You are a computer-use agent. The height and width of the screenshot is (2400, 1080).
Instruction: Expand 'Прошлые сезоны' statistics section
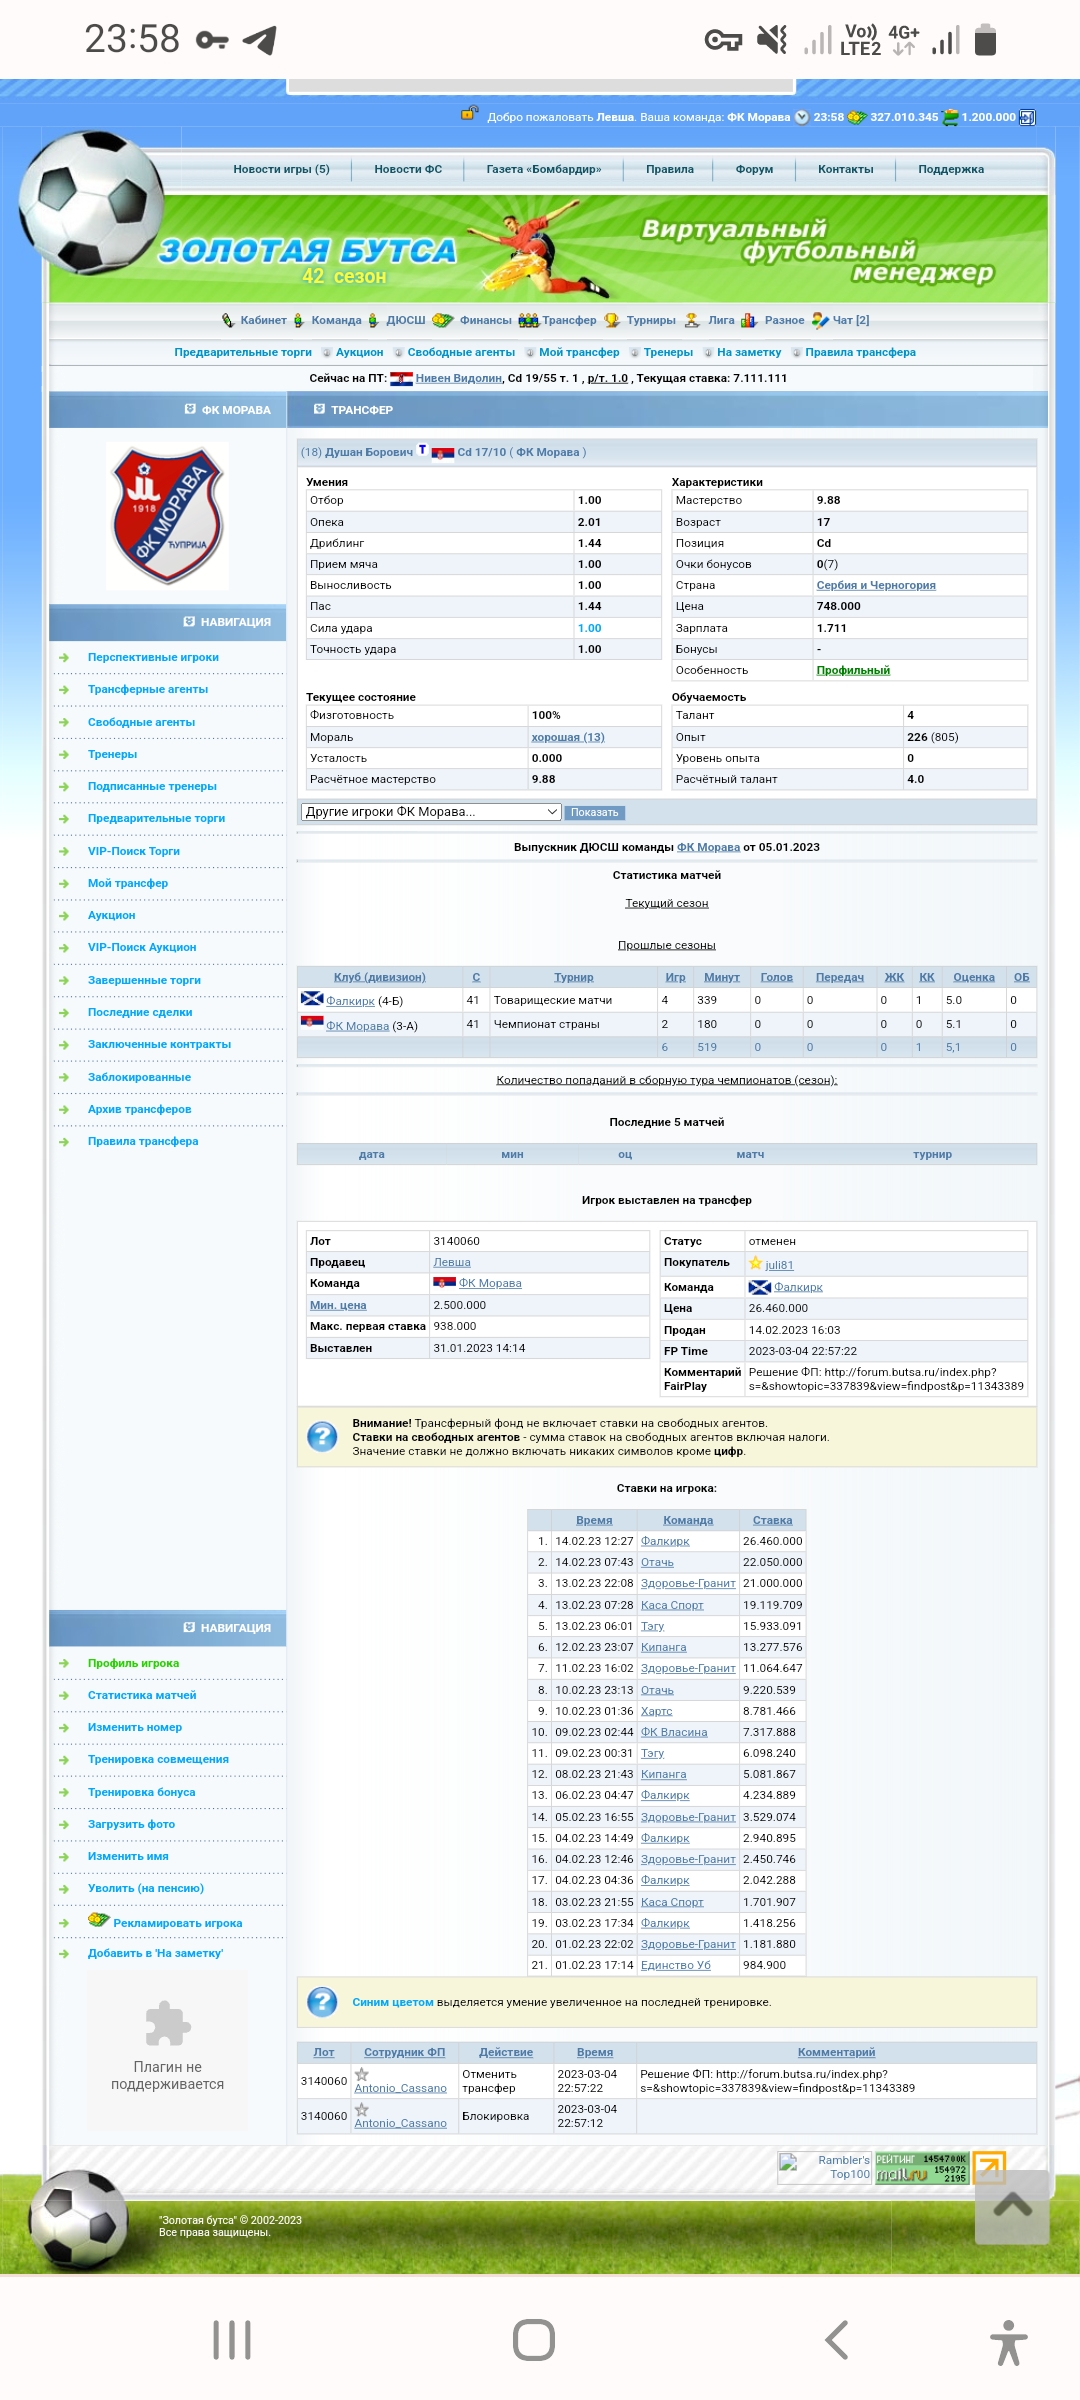pyautogui.click(x=666, y=945)
